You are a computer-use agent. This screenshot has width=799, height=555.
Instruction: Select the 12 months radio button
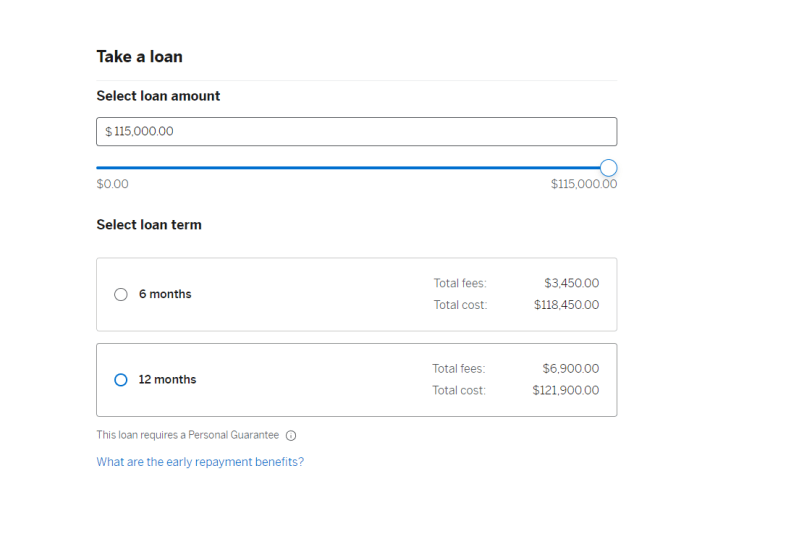121,380
